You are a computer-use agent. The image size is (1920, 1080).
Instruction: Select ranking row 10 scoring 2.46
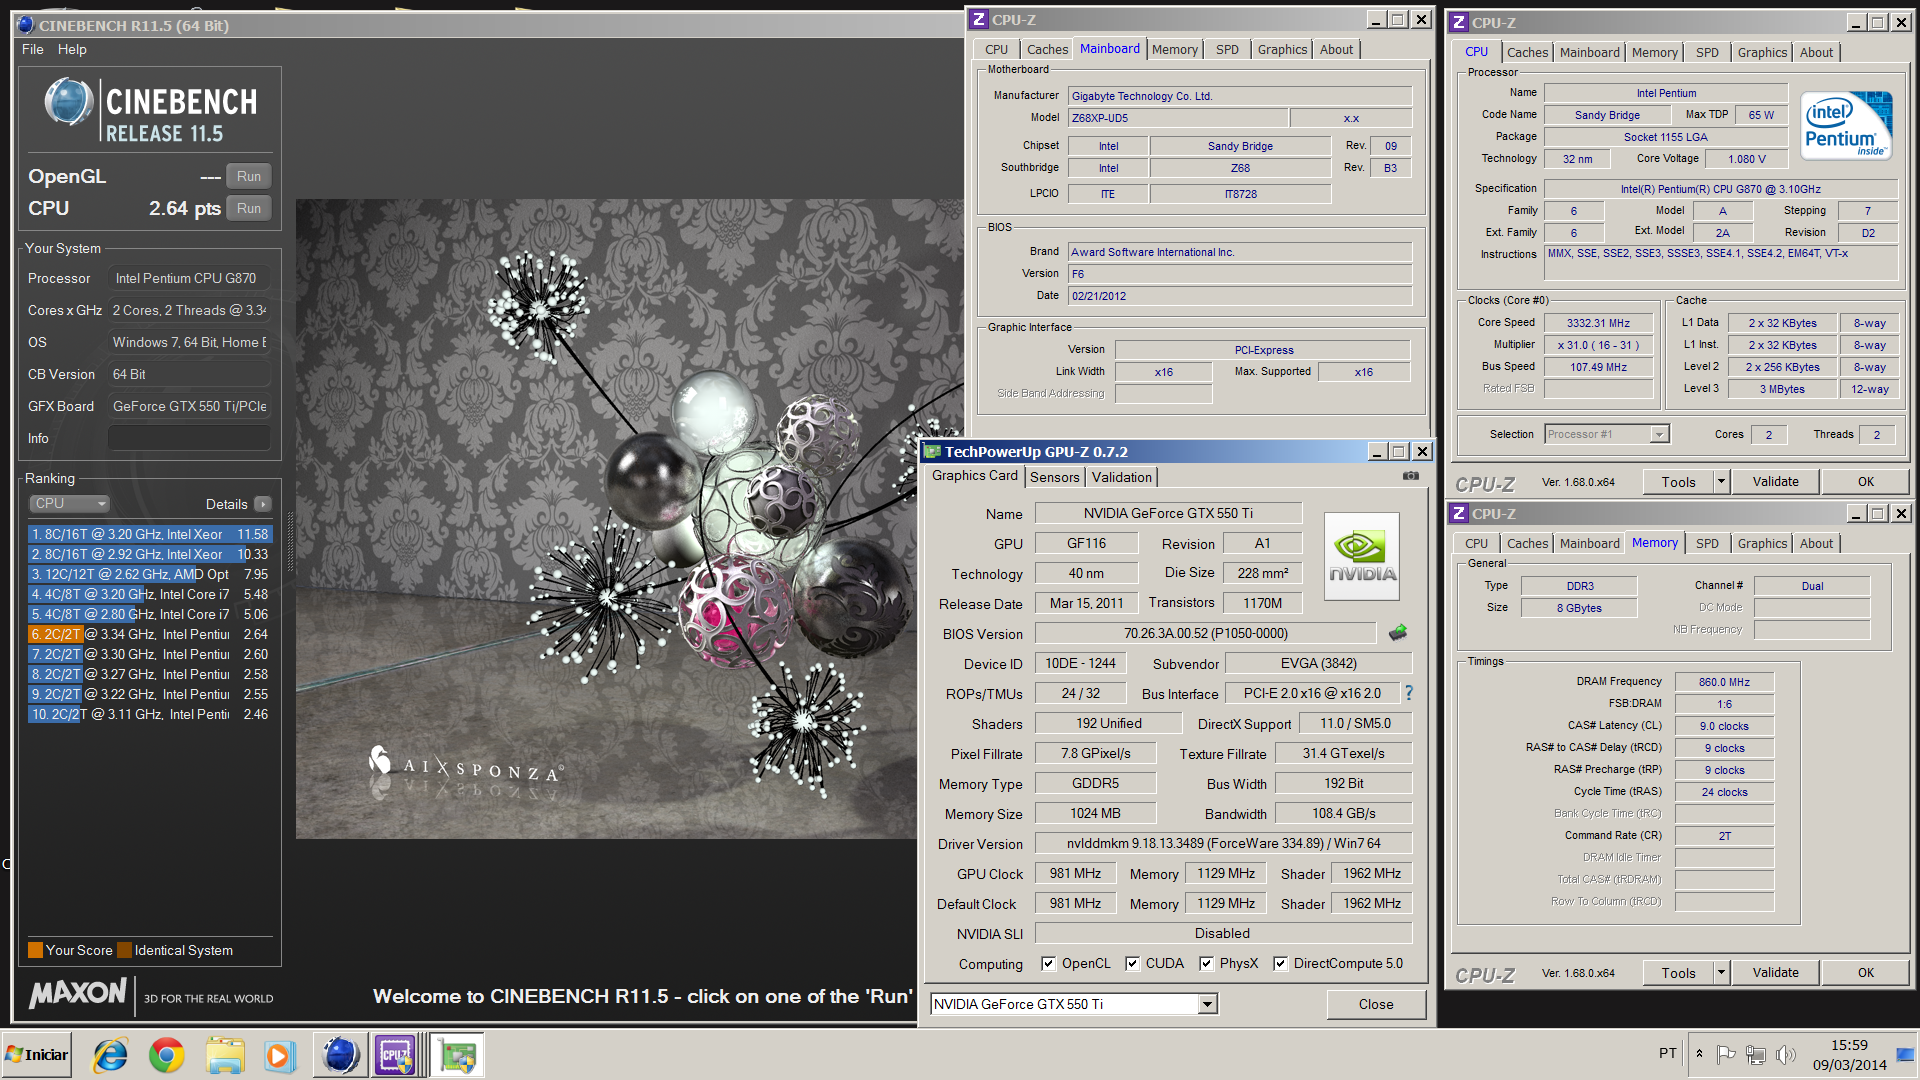coord(150,714)
